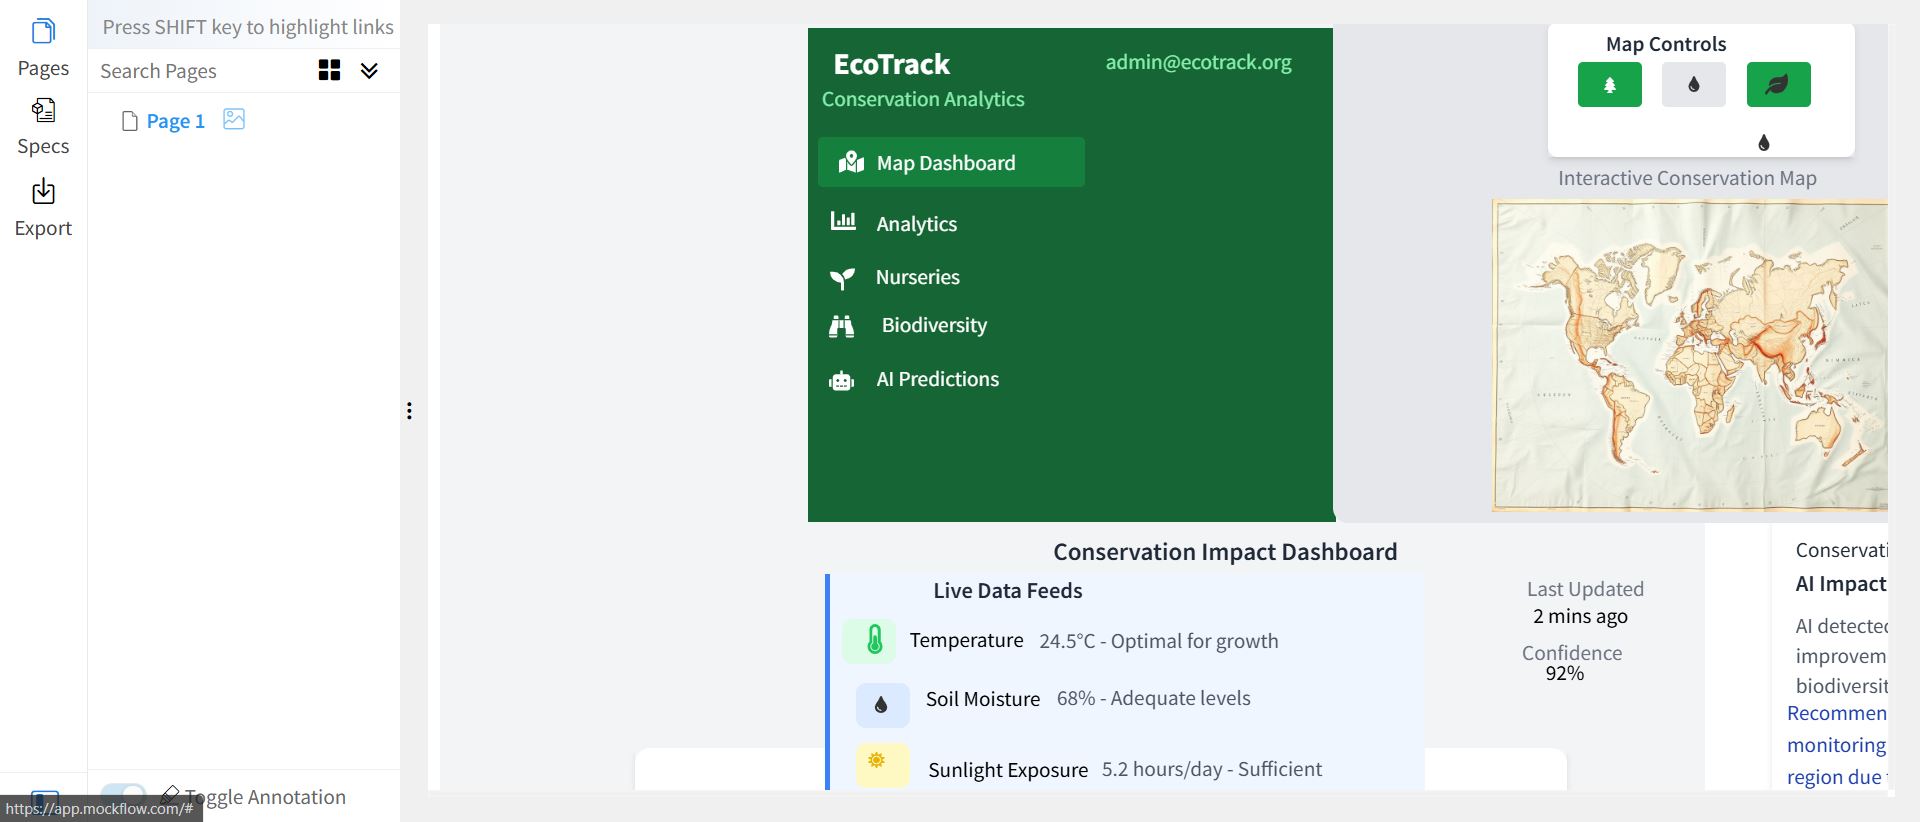Click the Interactive Conservation Map caption
Image resolution: width=1920 pixels, height=822 pixels.
coord(1687,178)
